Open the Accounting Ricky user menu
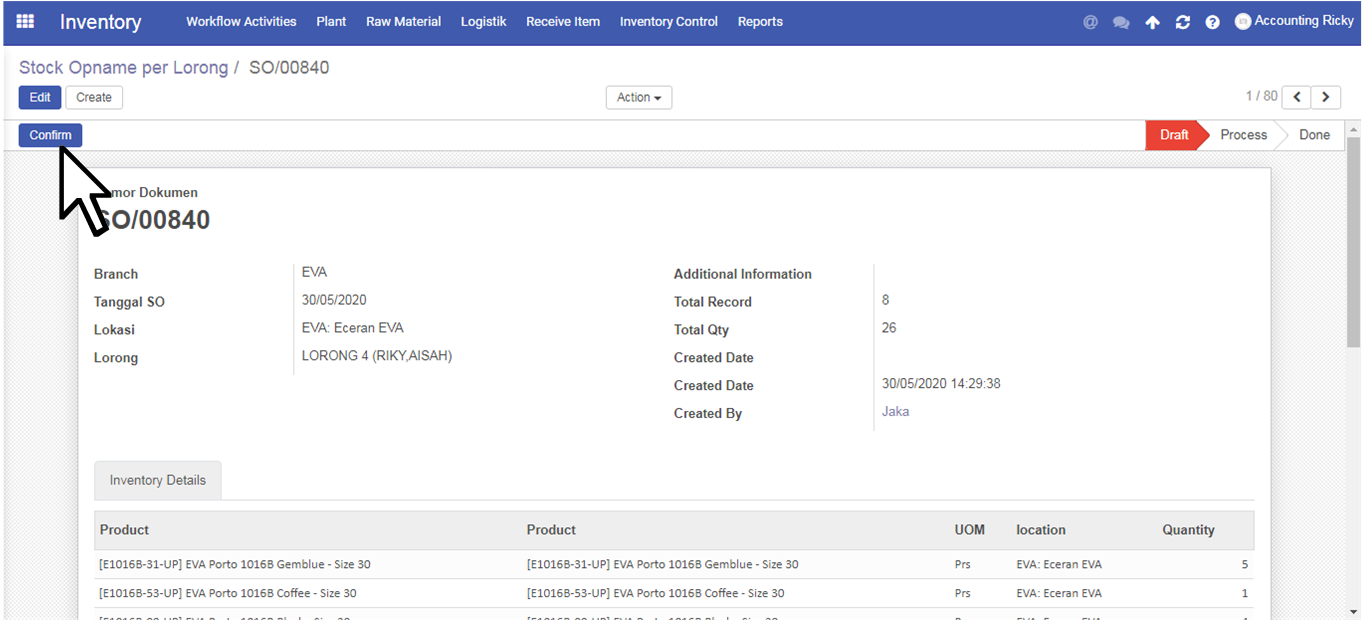Image resolution: width=1365 pixels, height=621 pixels. click(x=1294, y=21)
